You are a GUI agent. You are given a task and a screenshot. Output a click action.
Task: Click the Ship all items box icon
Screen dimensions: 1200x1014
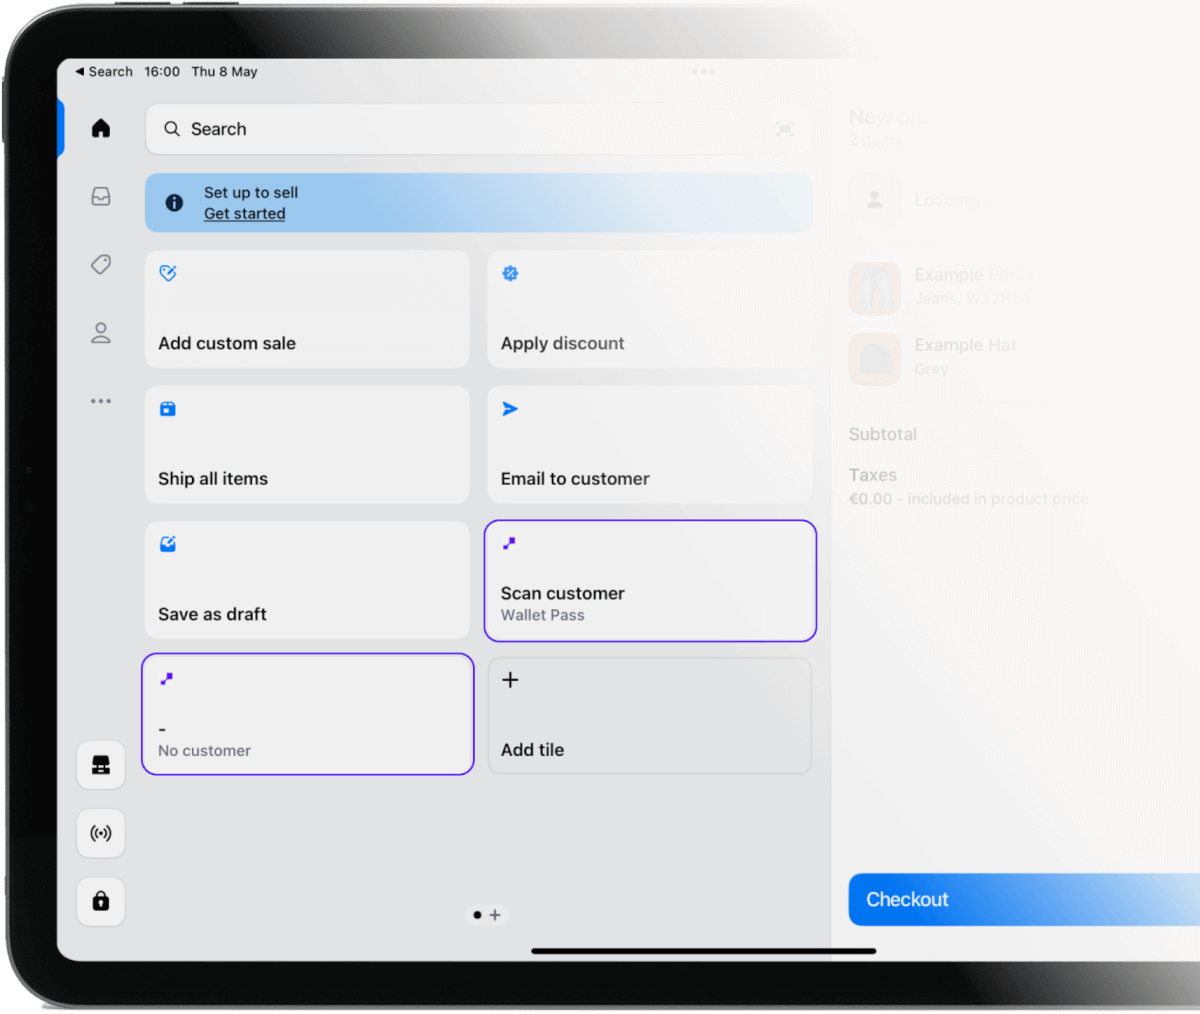pos(168,409)
